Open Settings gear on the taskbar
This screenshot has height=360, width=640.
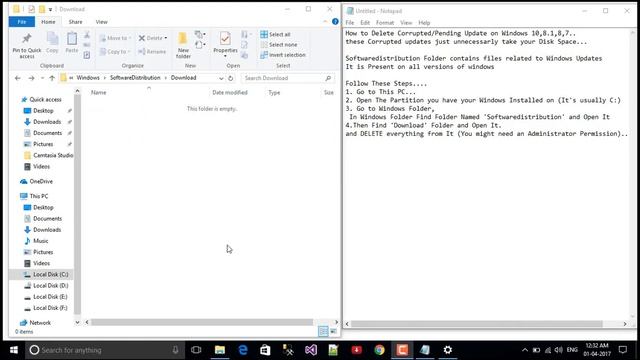pyautogui.click(x=448, y=350)
